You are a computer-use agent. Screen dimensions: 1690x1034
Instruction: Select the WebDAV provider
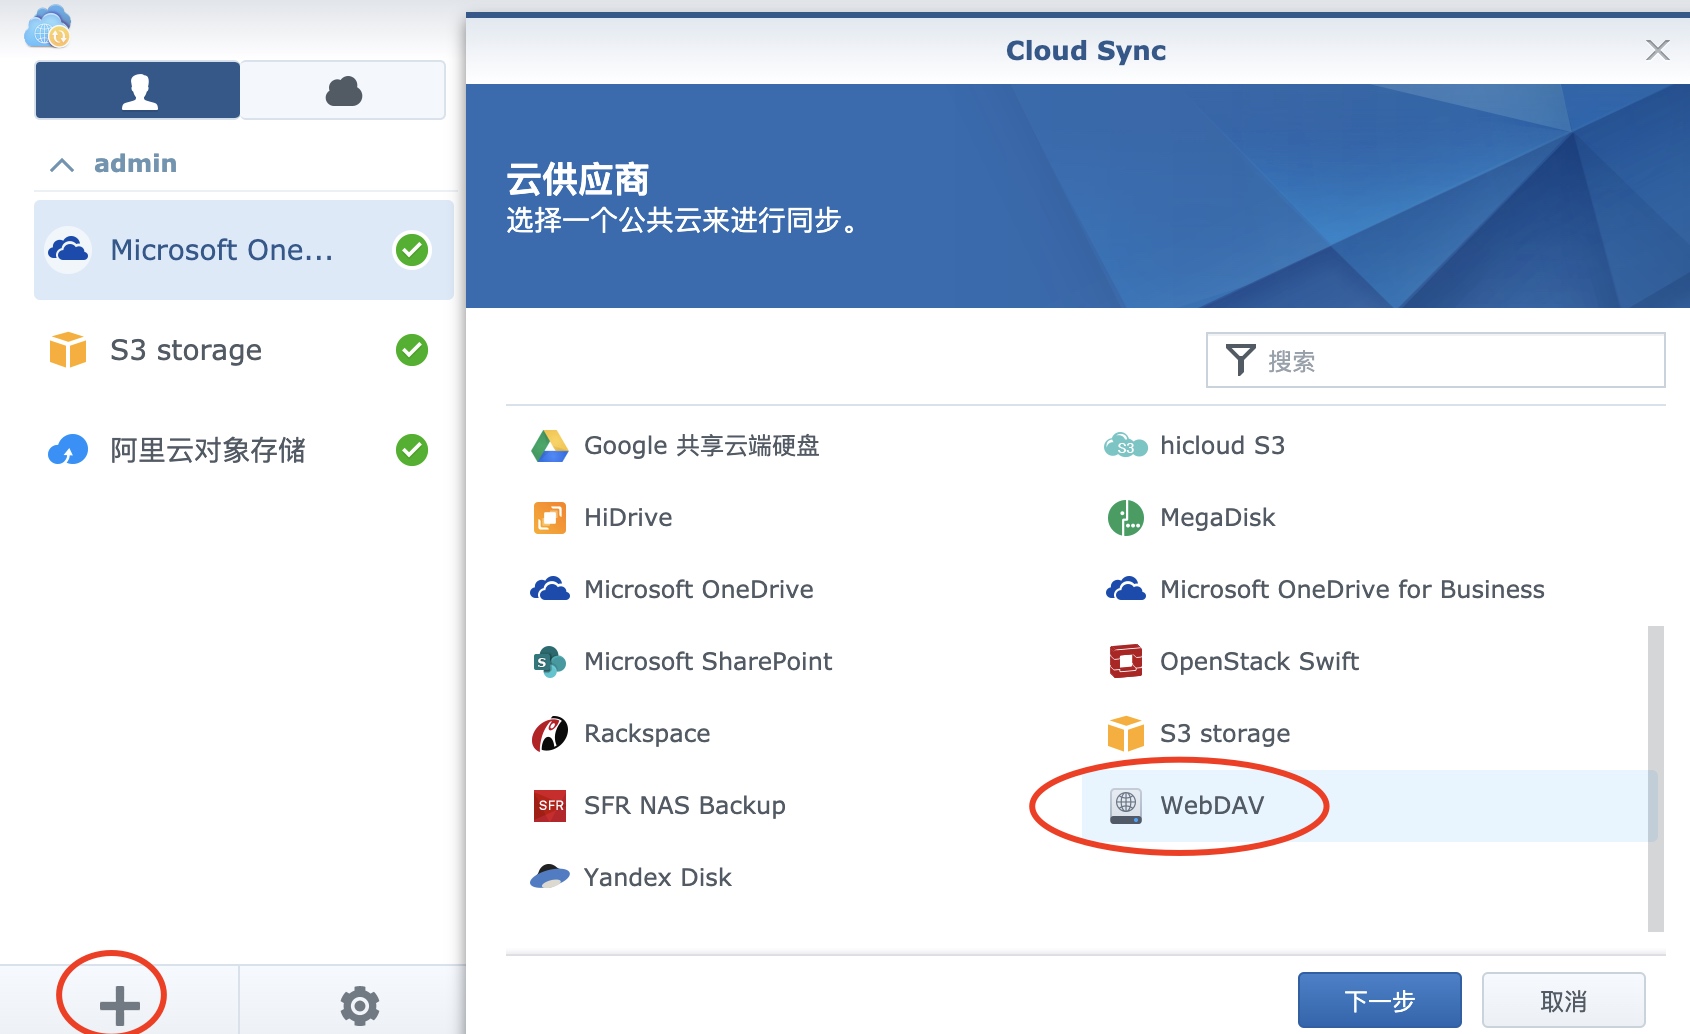point(1370,806)
